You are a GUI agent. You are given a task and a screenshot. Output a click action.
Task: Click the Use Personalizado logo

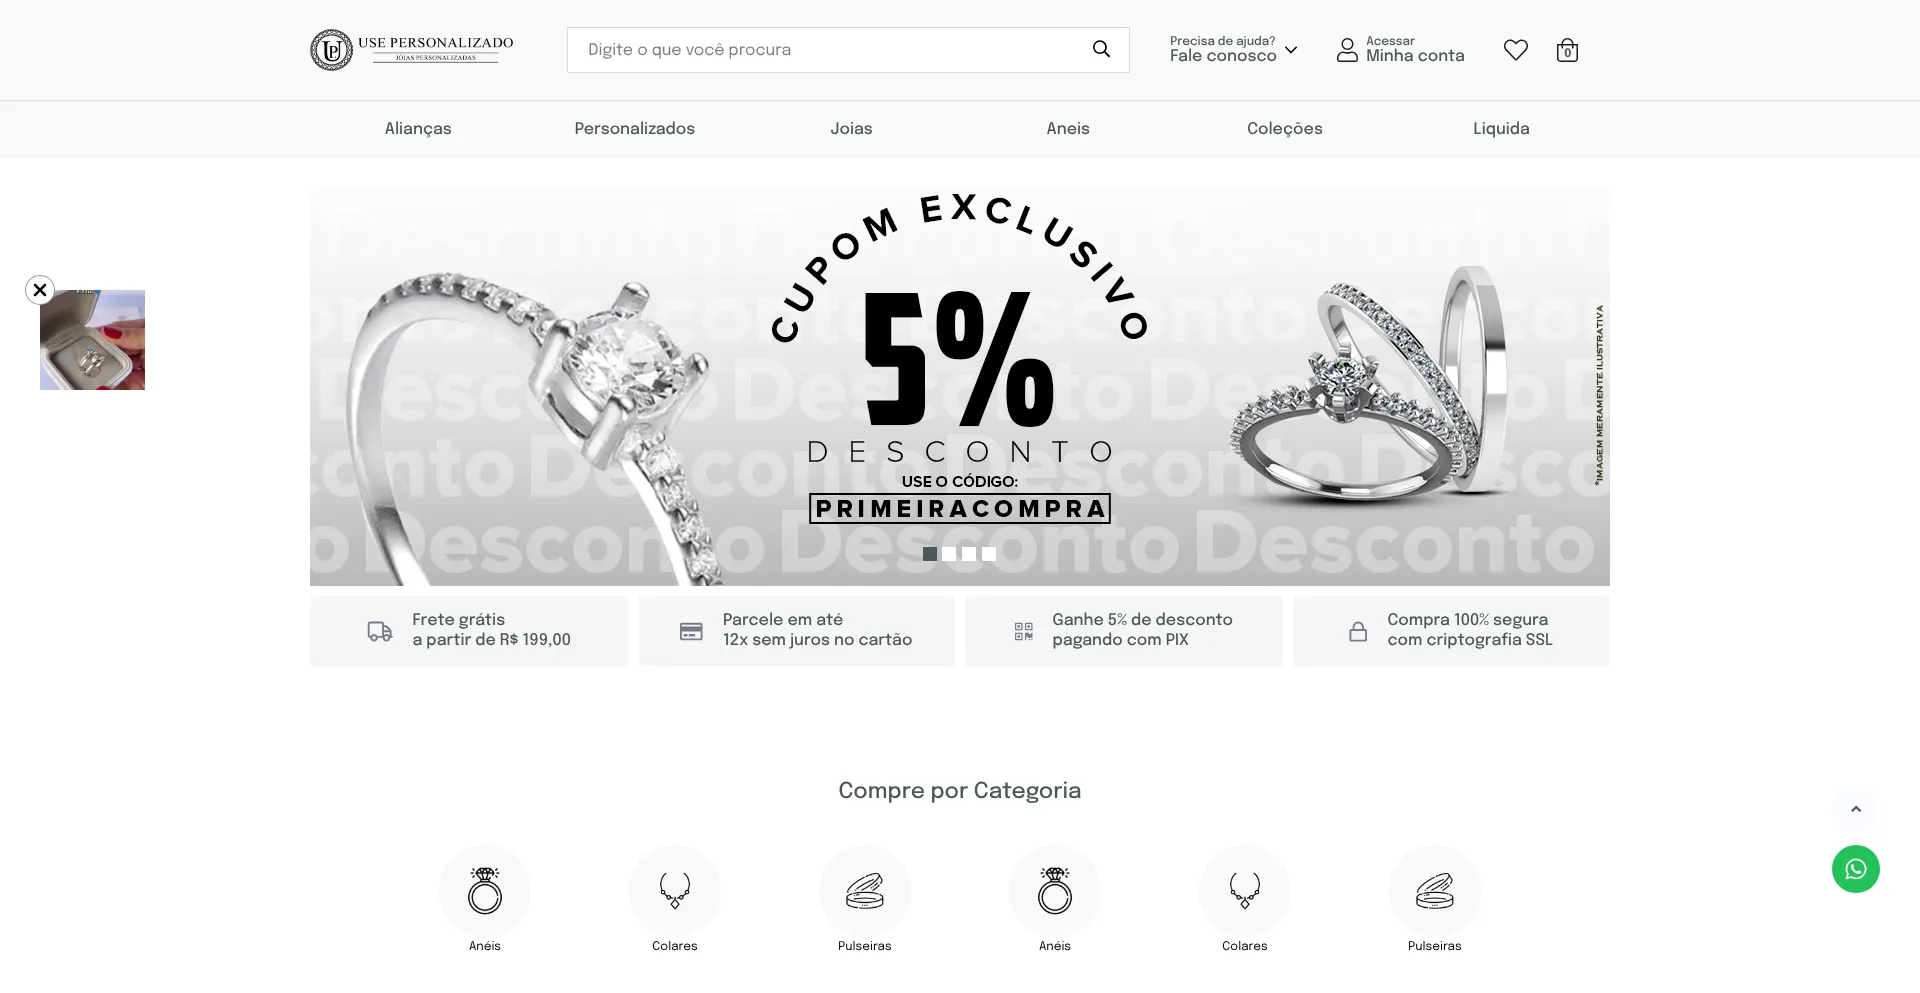(412, 50)
